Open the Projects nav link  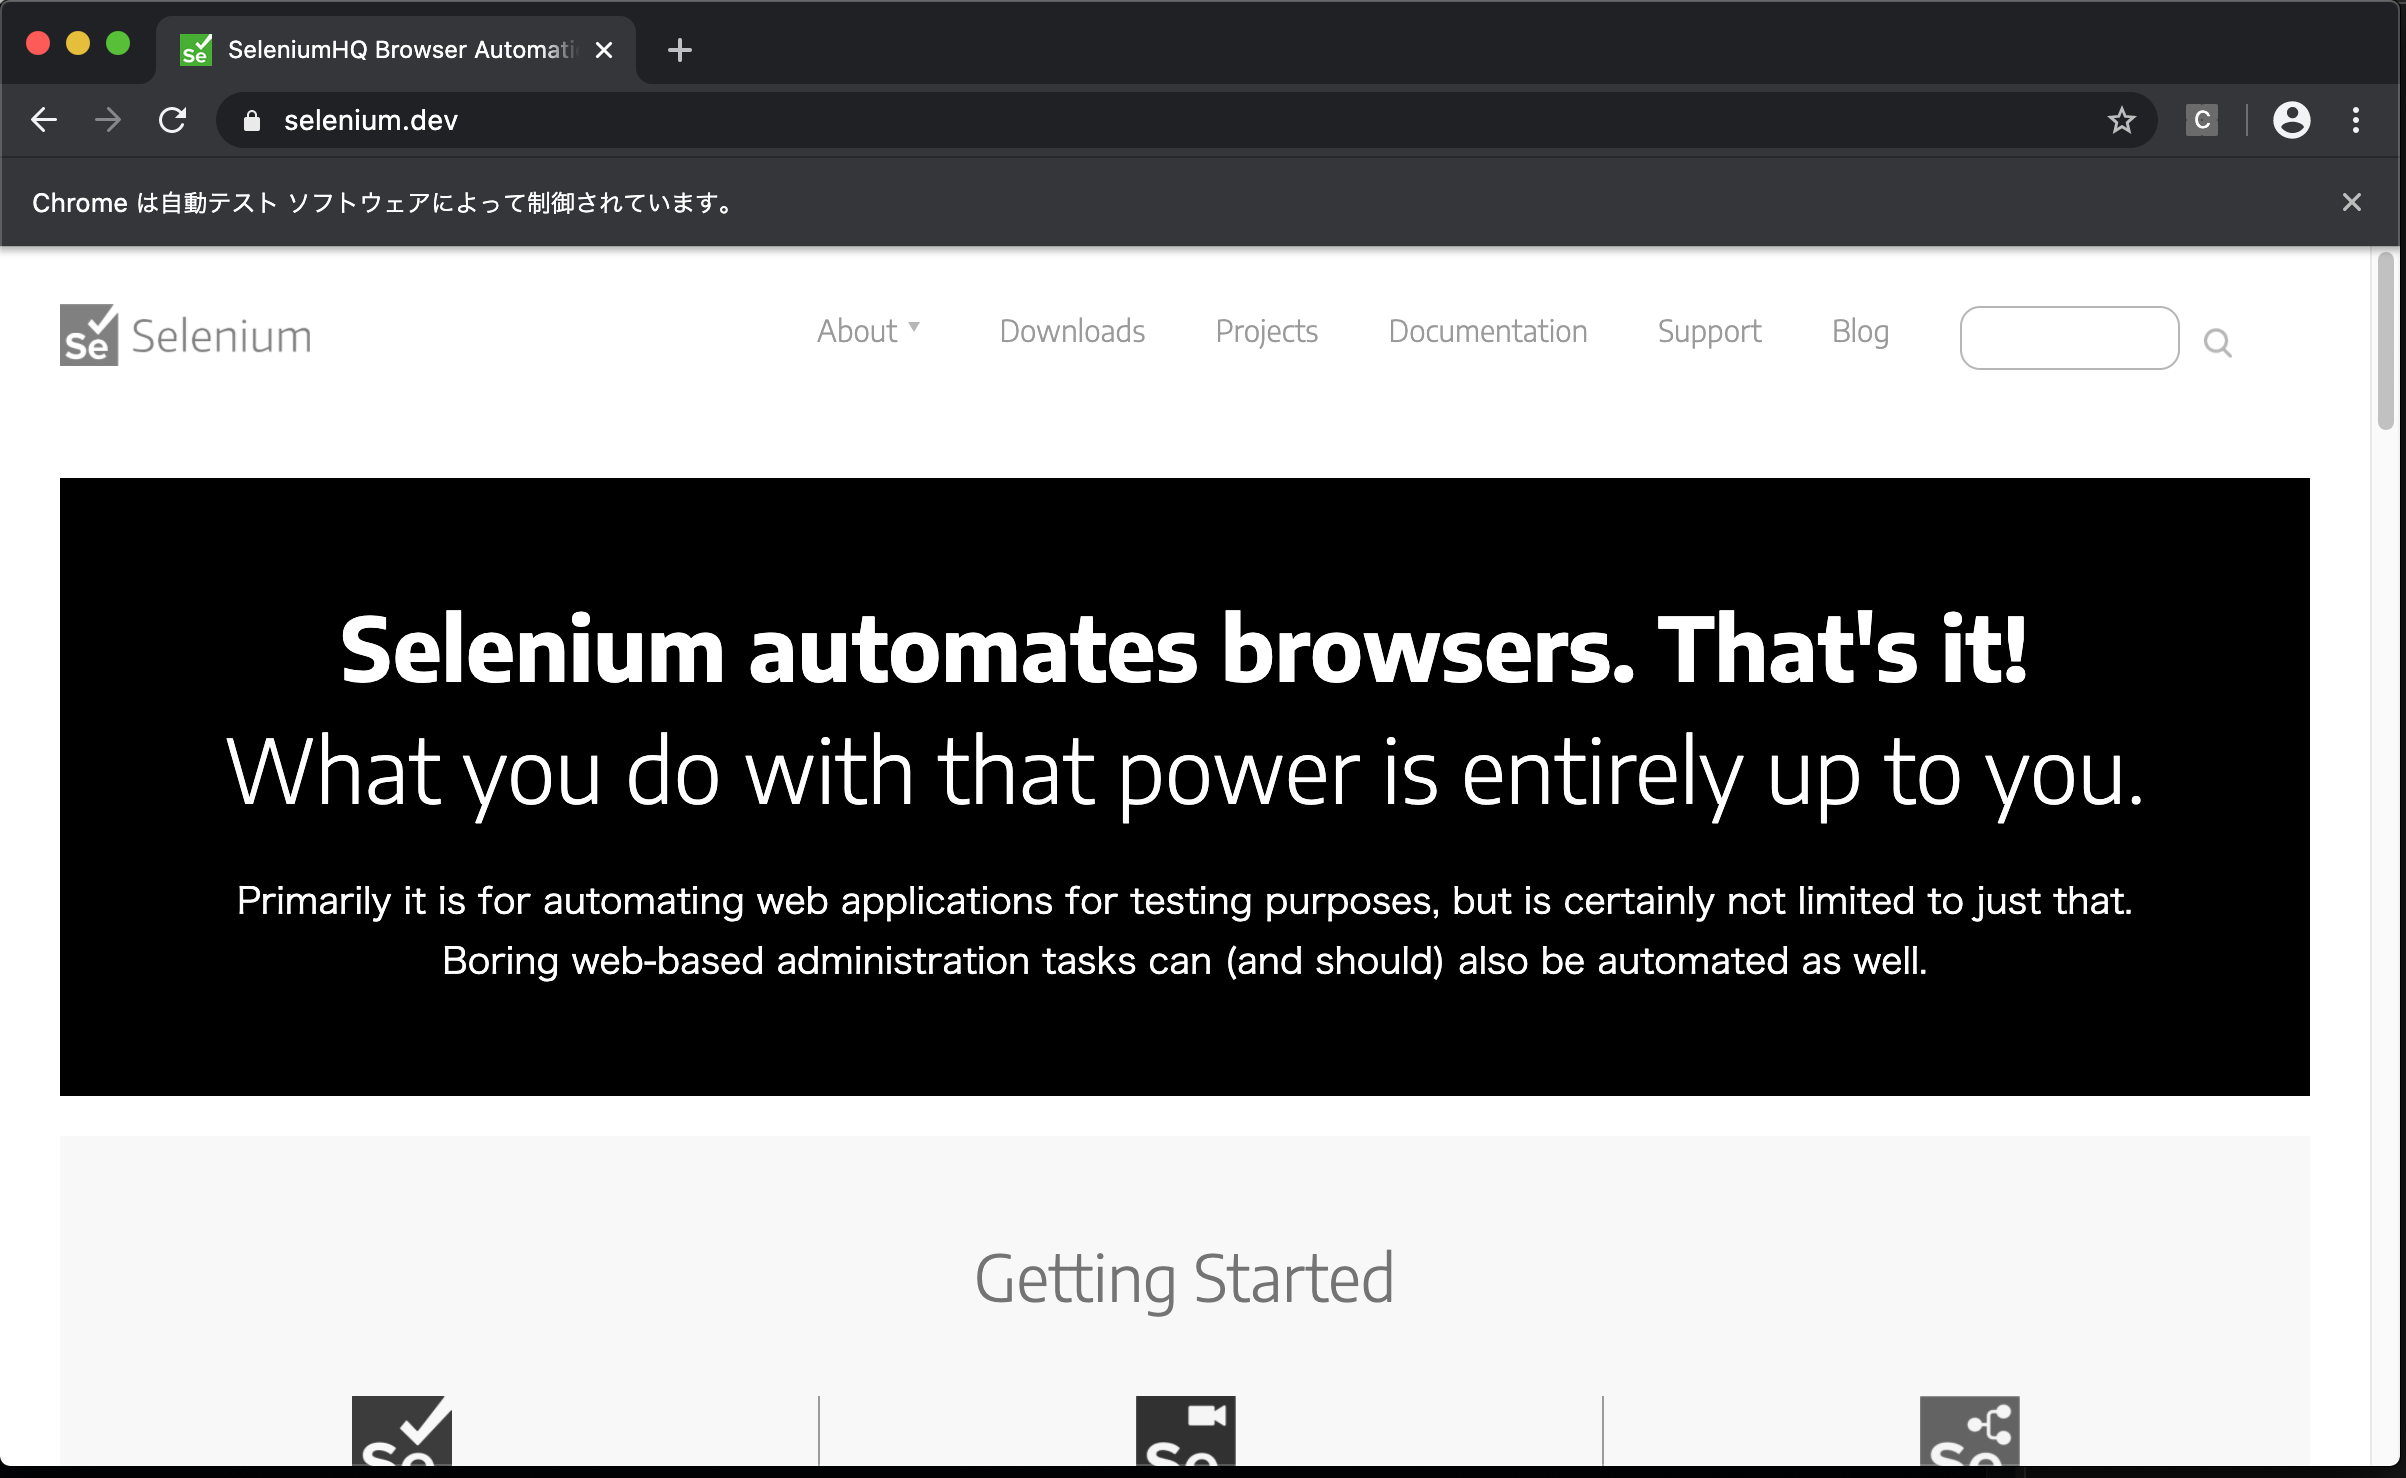pos(1267,331)
